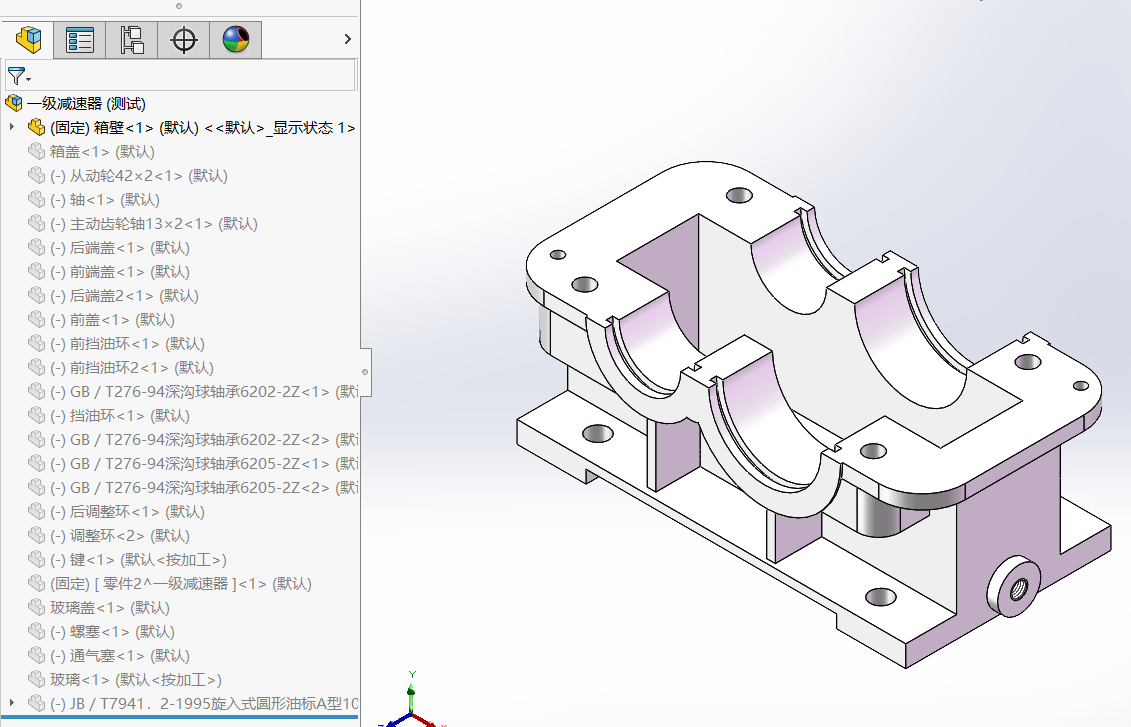Open the DisplayManager colored sphere icon

click(x=235, y=39)
